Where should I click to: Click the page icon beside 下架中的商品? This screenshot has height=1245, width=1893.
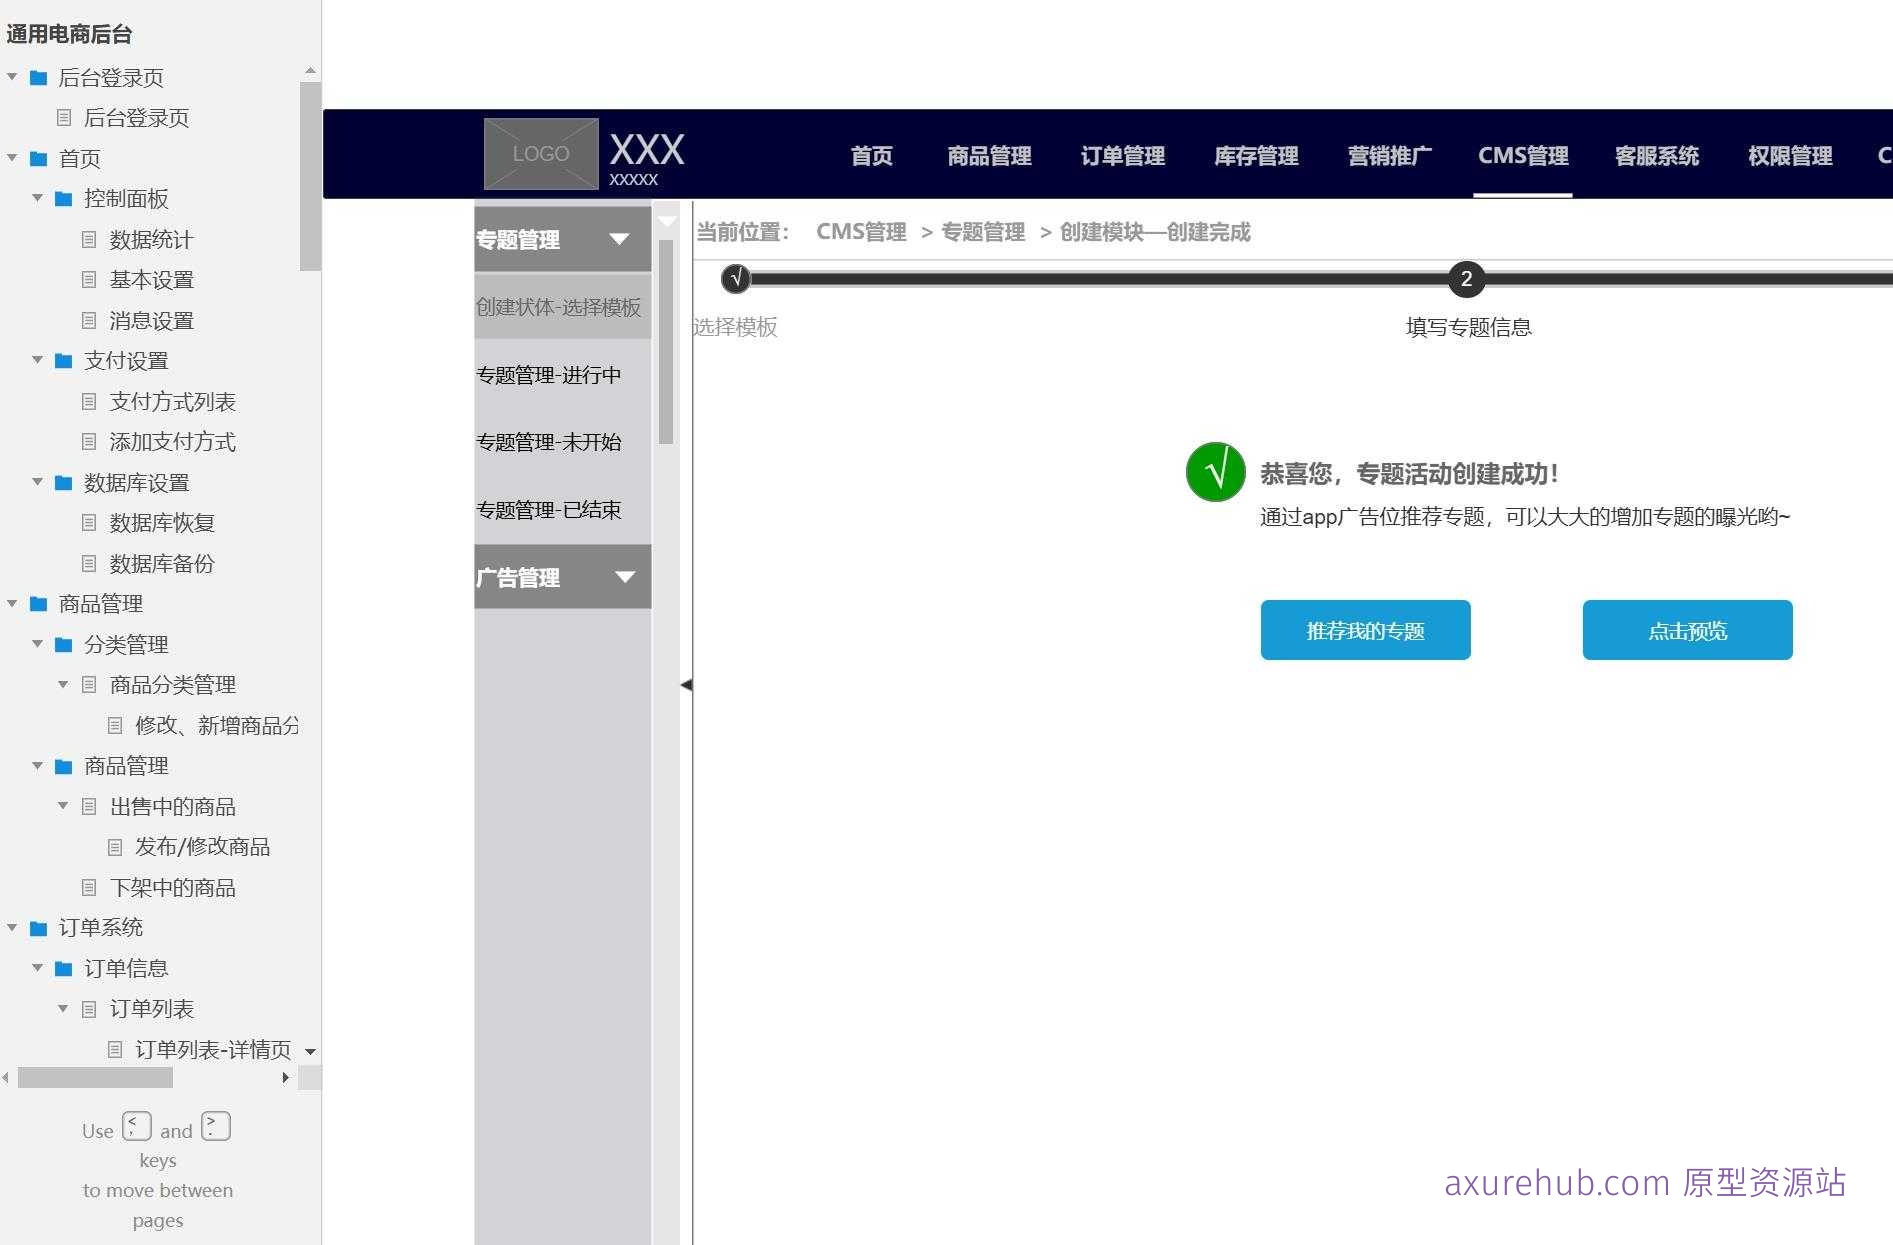click(x=89, y=888)
